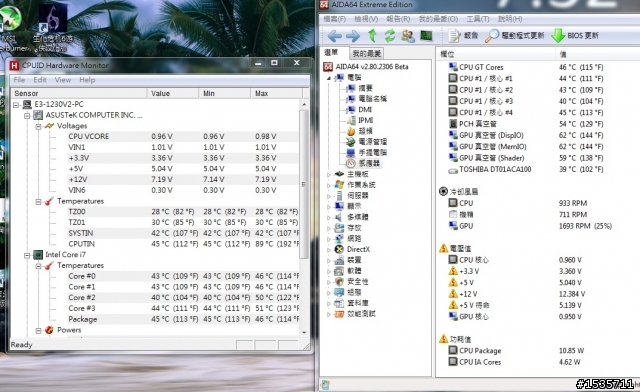Image resolution: width=640 pixels, height=392 pixels.
Task: Open the 工具(T) menu in AIDA64
Action: (478, 19)
